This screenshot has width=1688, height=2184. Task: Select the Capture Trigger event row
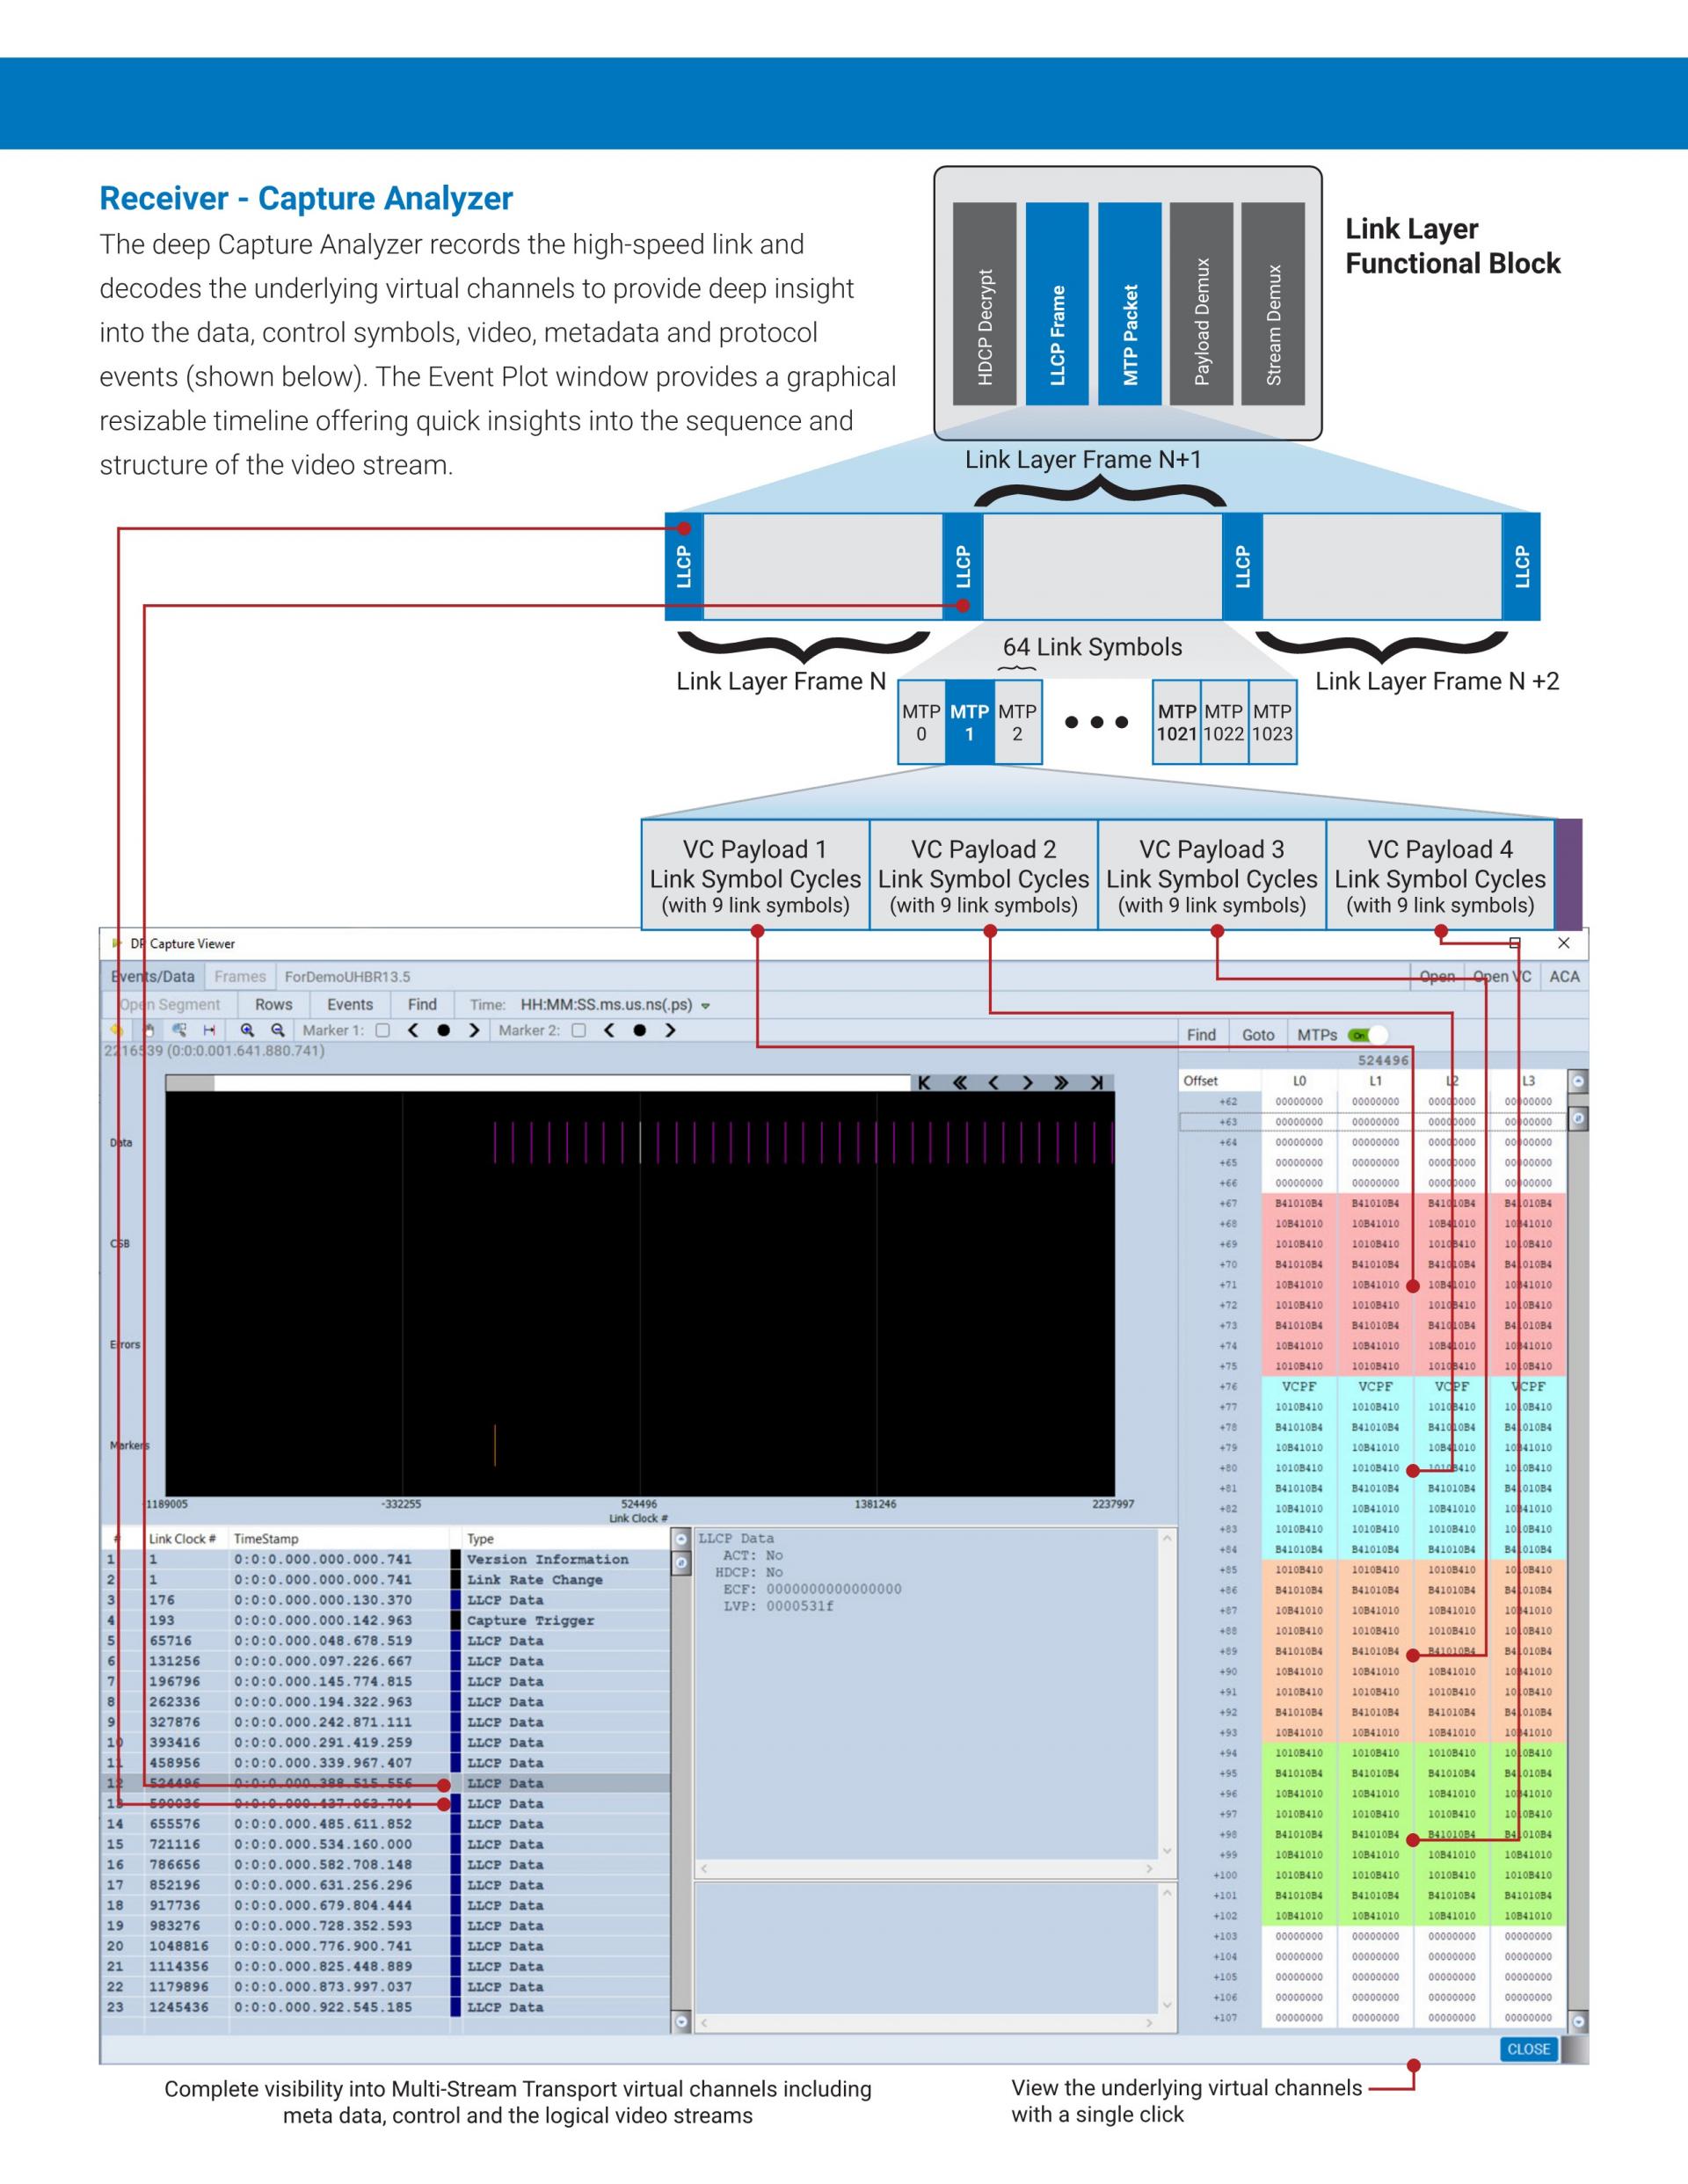(530, 1620)
